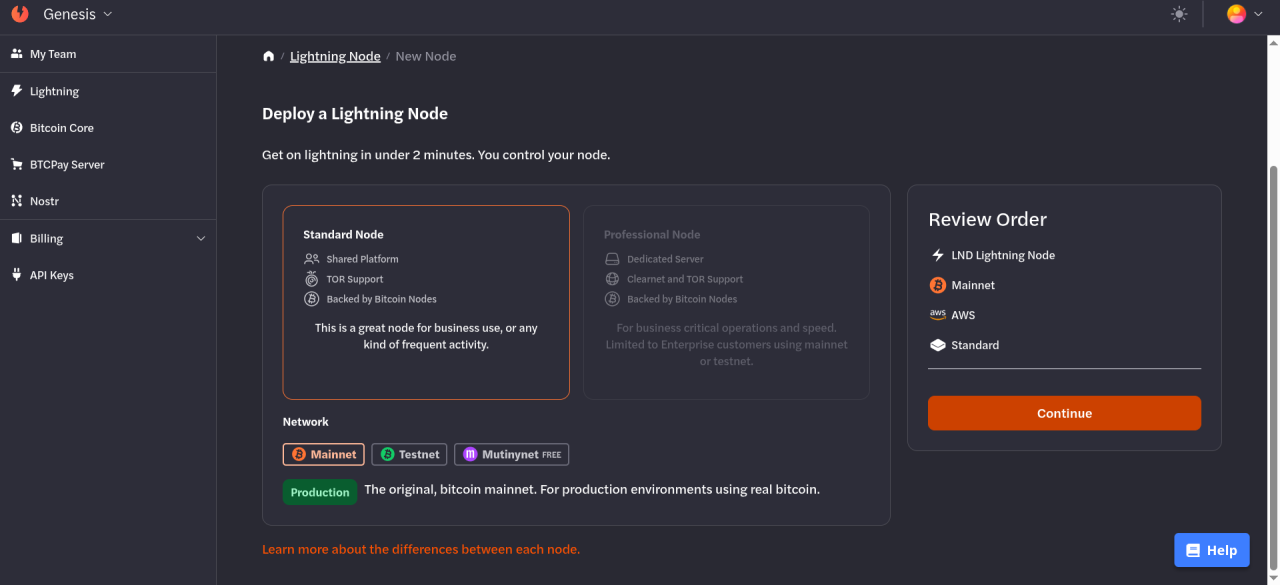The height and width of the screenshot is (585, 1280).
Task: Open My Team in the sidebar
Action: (108, 54)
